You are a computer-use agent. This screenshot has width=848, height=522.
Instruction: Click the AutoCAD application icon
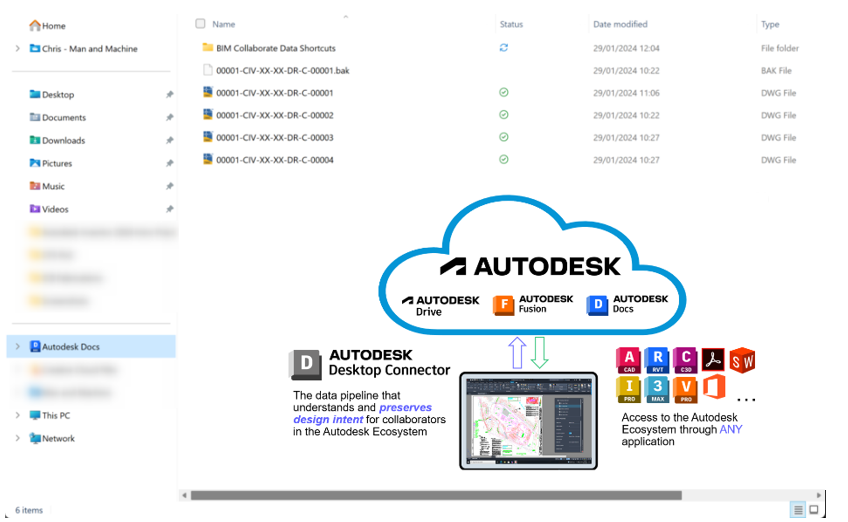pyautogui.click(x=628, y=360)
